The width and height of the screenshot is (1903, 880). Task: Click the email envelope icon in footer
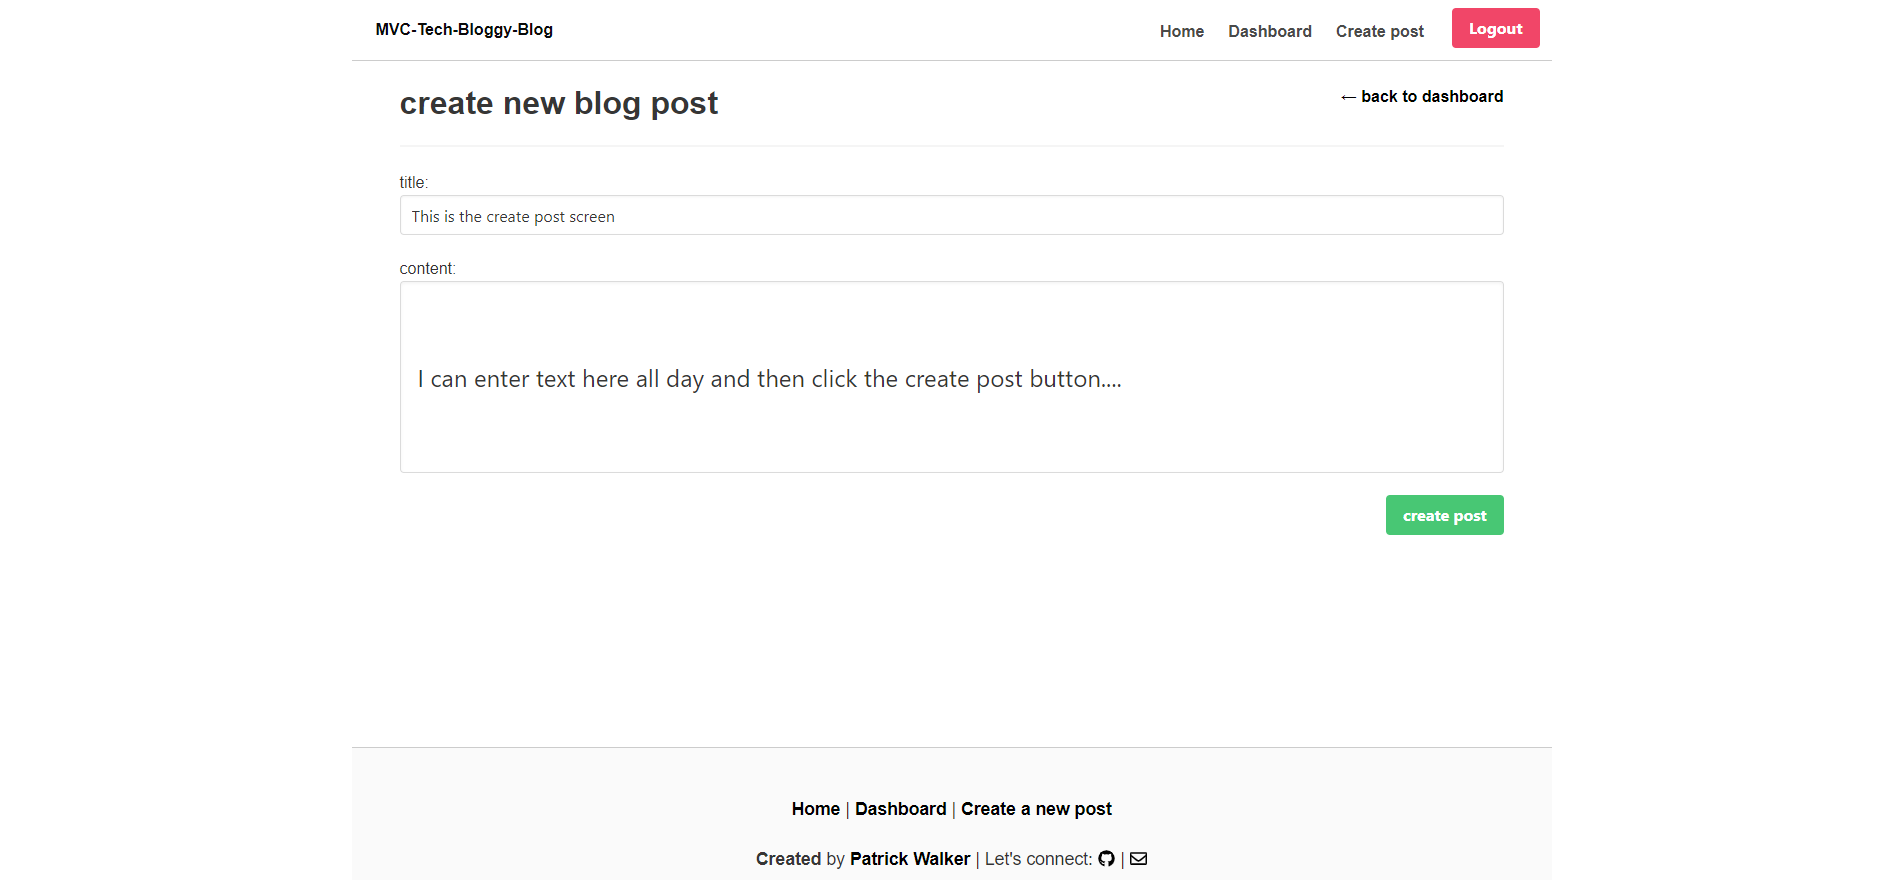click(1138, 859)
